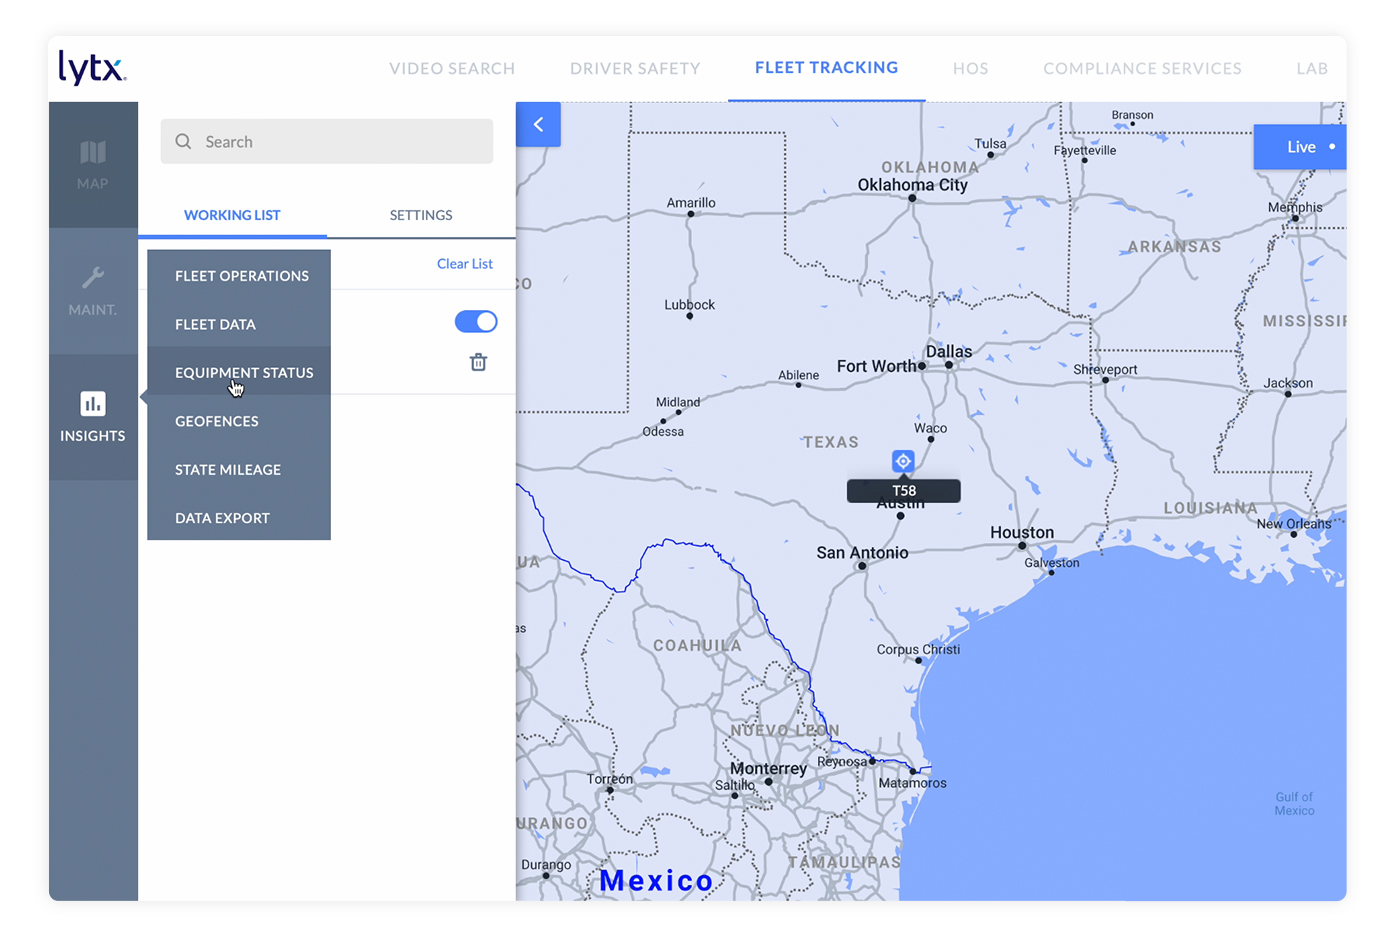Viewport: 1396px width, 930px height.
Task: Open the WORKING LIST tab
Action: pyautogui.click(x=231, y=215)
